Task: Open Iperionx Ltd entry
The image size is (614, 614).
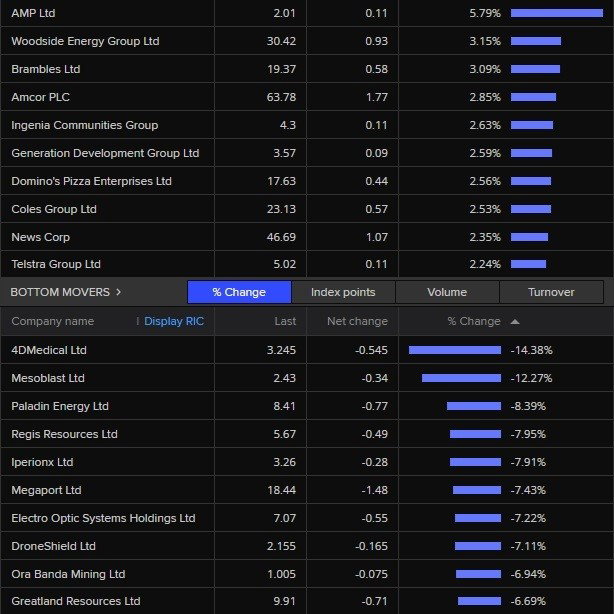Action: (x=42, y=462)
